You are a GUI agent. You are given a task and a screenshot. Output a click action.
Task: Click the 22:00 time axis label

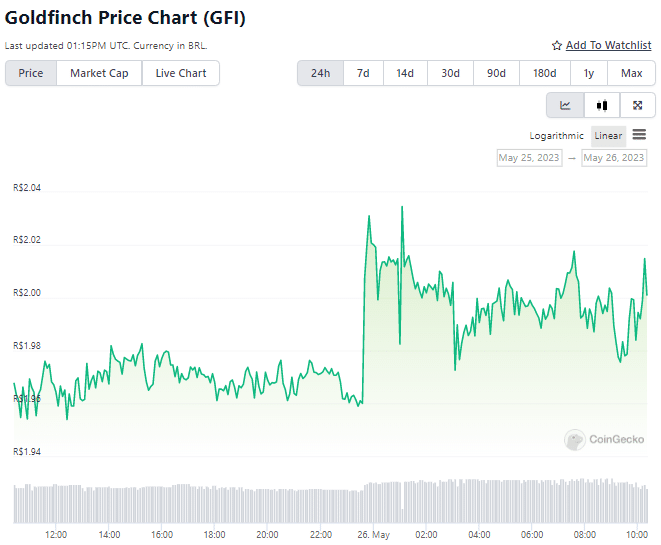[321, 535]
